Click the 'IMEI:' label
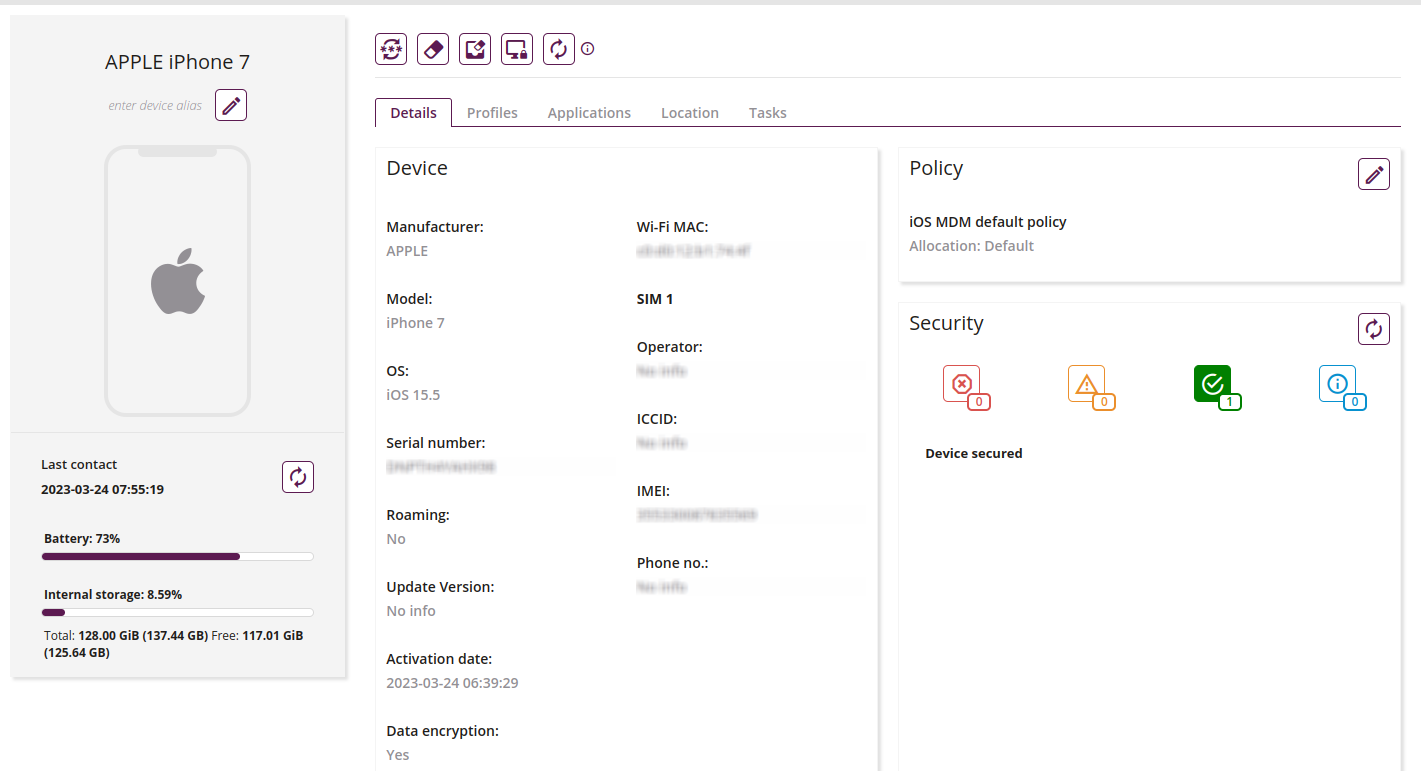Image resolution: width=1421 pixels, height=771 pixels. 653,491
